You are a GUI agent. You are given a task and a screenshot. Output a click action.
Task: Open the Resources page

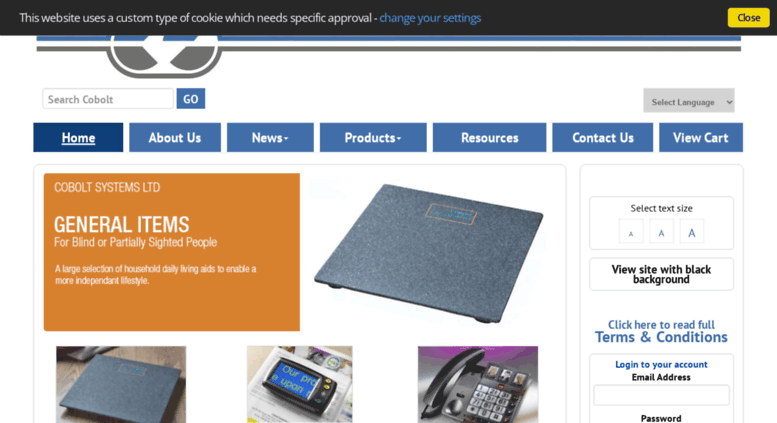(x=489, y=137)
